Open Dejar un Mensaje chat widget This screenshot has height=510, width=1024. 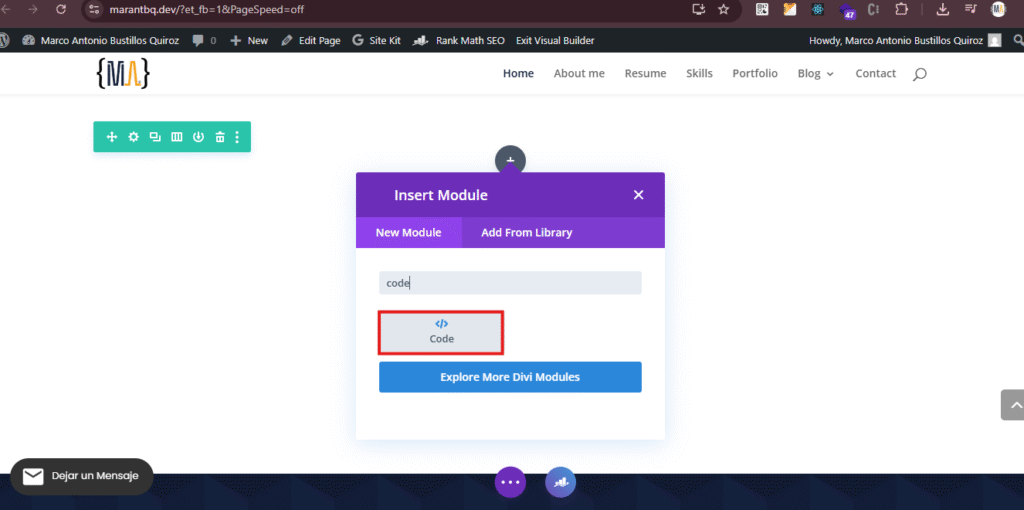(82, 477)
